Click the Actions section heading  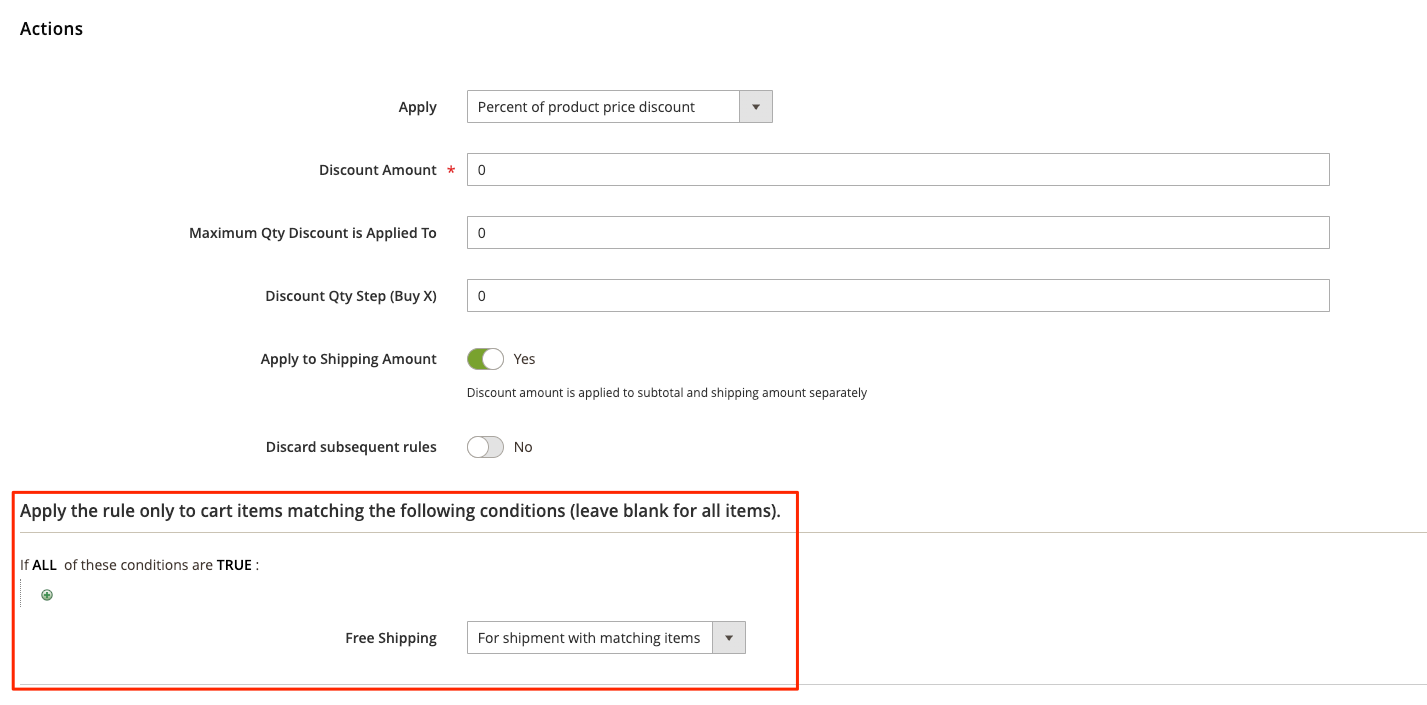pyautogui.click(x=51, y=29)
